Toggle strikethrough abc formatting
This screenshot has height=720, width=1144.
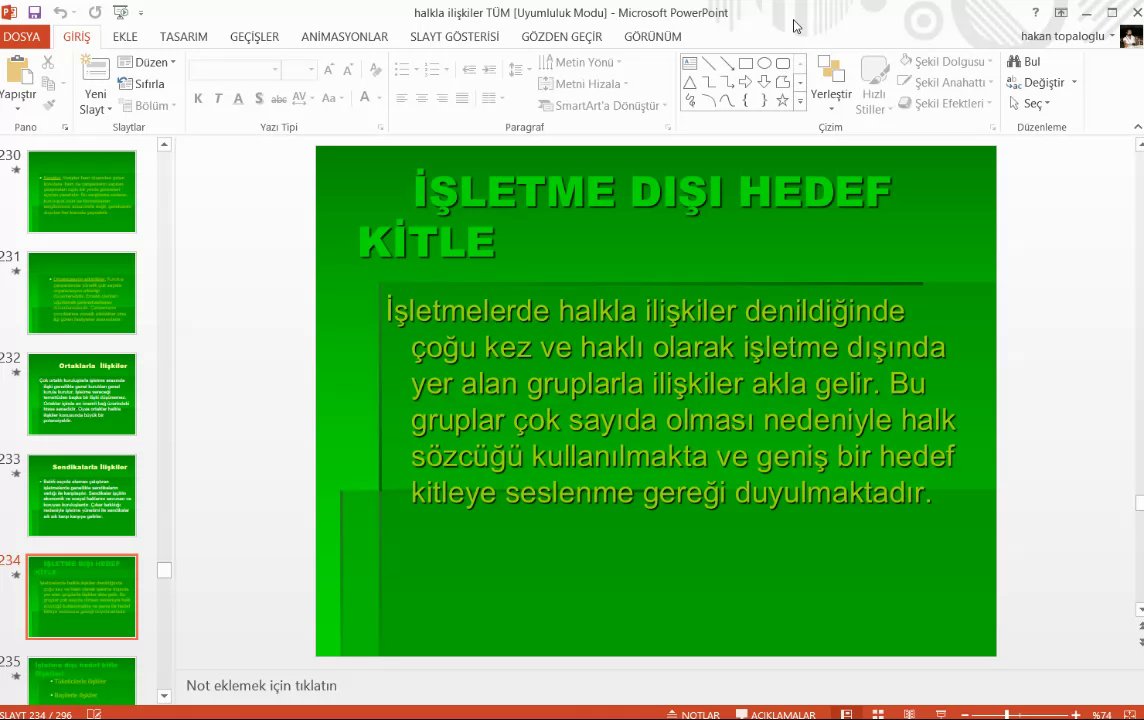[279, 98]
